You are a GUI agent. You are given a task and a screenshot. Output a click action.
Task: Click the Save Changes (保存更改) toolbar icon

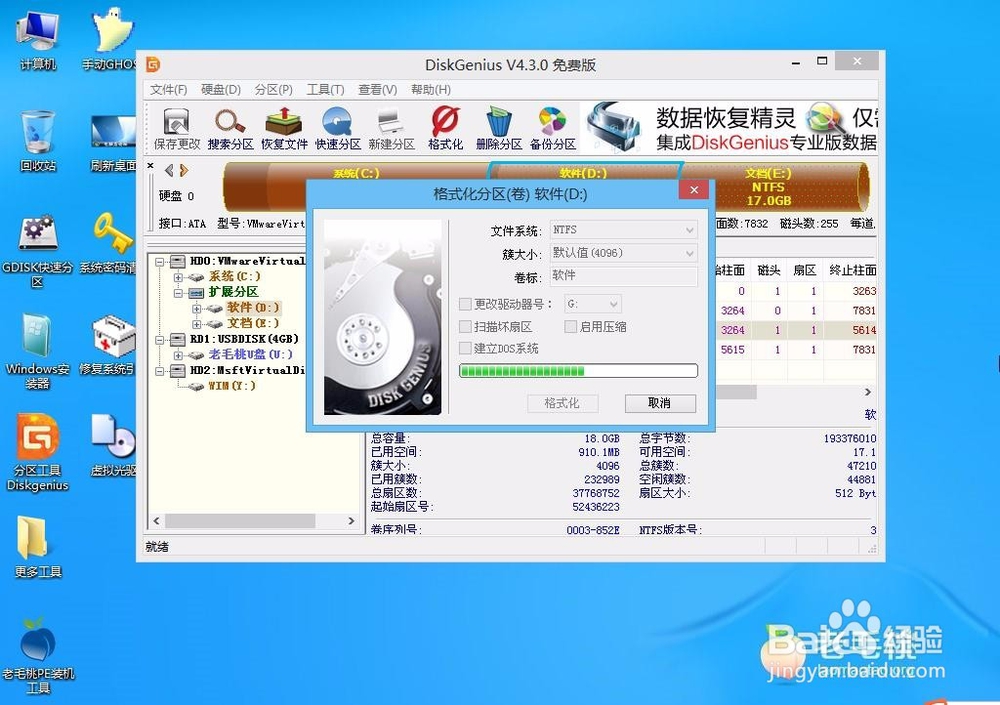(177, 128)
